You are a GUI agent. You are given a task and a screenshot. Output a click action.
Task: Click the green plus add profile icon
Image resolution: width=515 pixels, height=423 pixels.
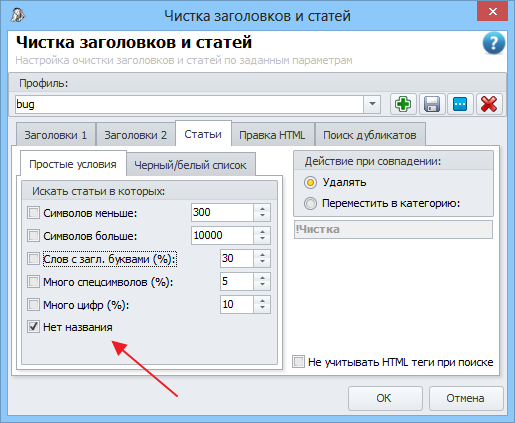[x=403, y=104]
